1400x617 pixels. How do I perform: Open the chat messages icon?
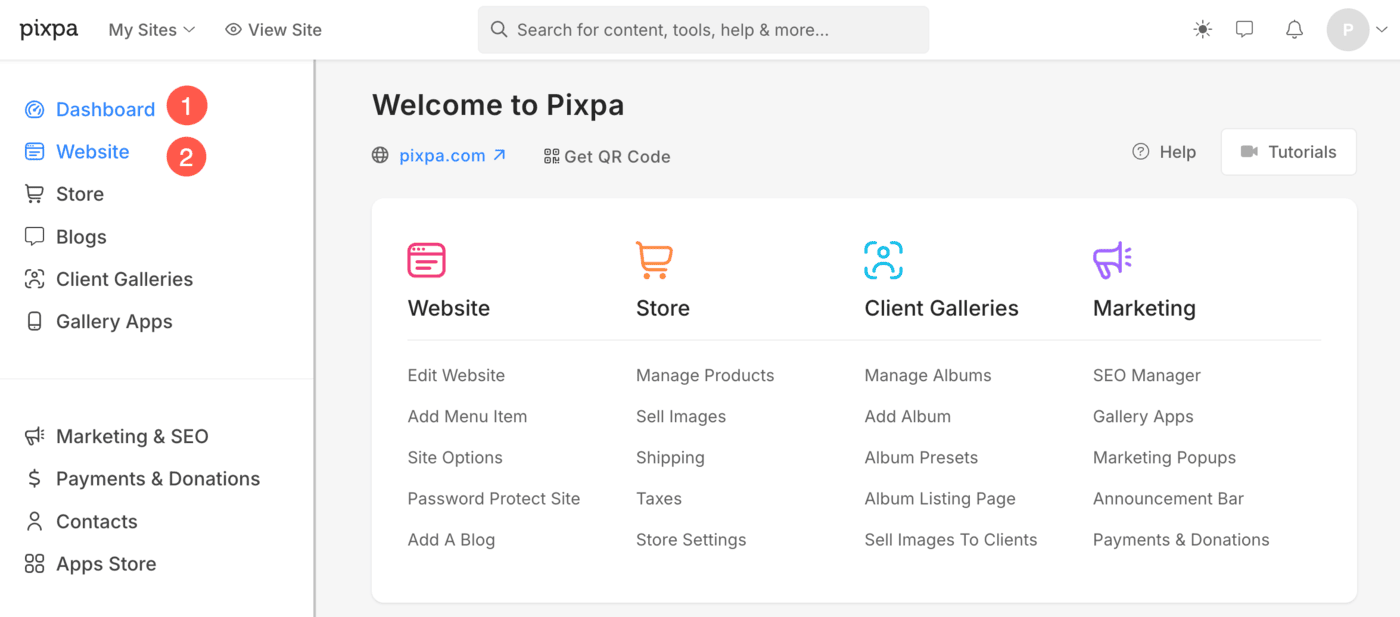pyautogui.click(x=1244, y=30)
